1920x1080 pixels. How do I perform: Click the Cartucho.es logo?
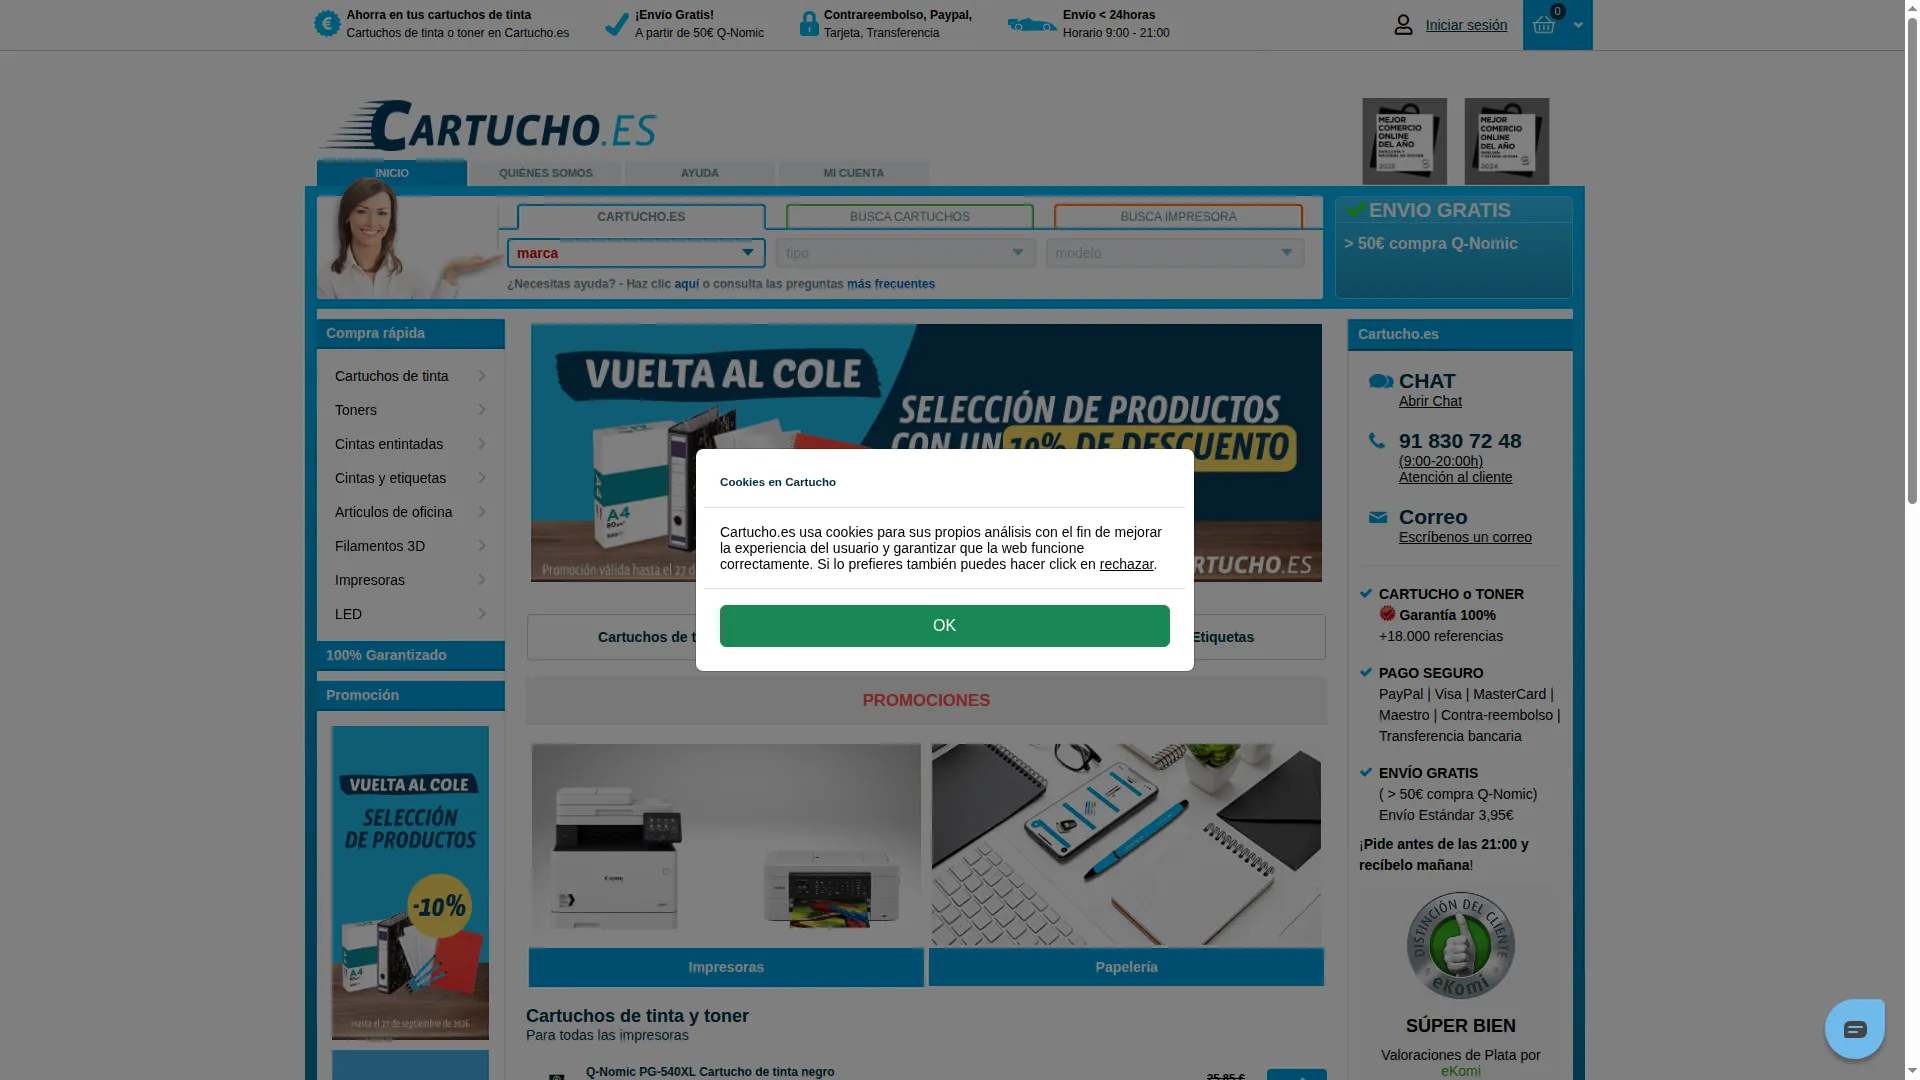coord(487,126)
